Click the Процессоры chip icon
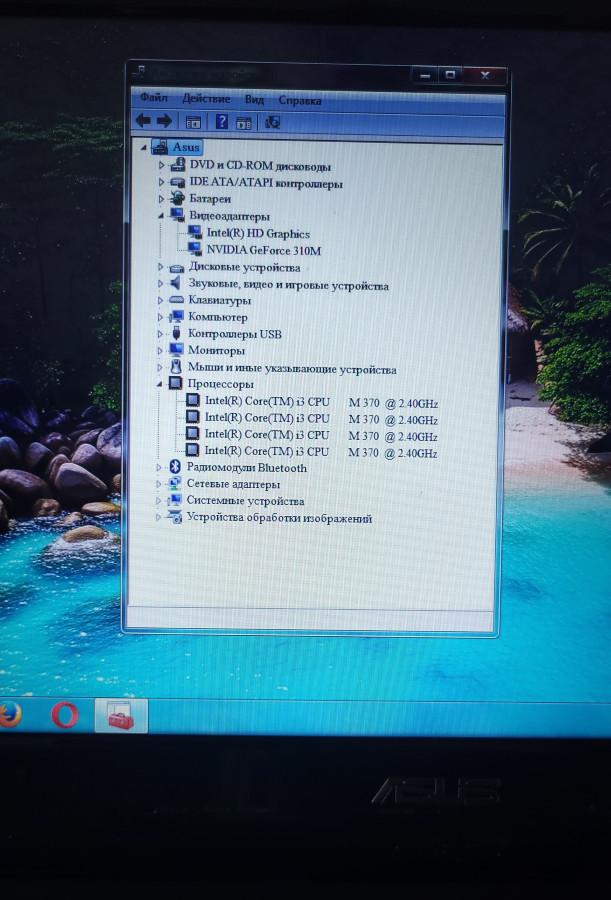The image size is (611, 900). 175,383
